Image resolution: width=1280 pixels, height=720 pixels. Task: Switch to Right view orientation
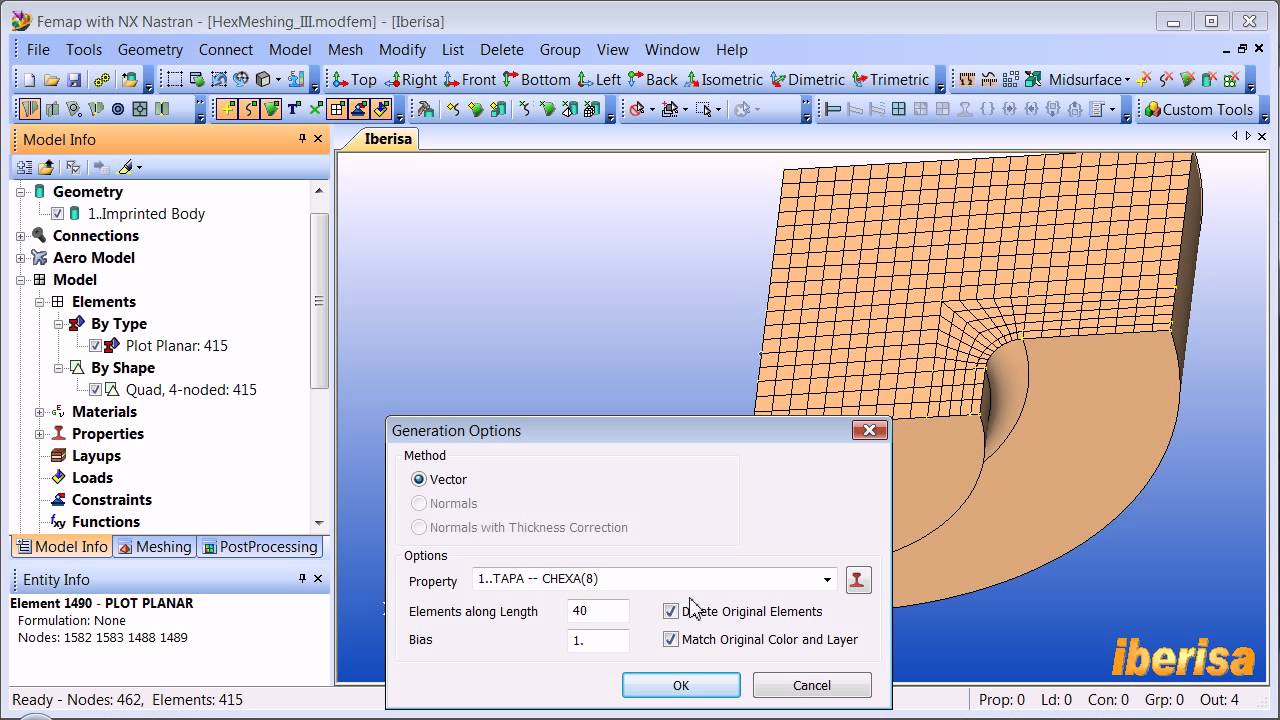410,80
